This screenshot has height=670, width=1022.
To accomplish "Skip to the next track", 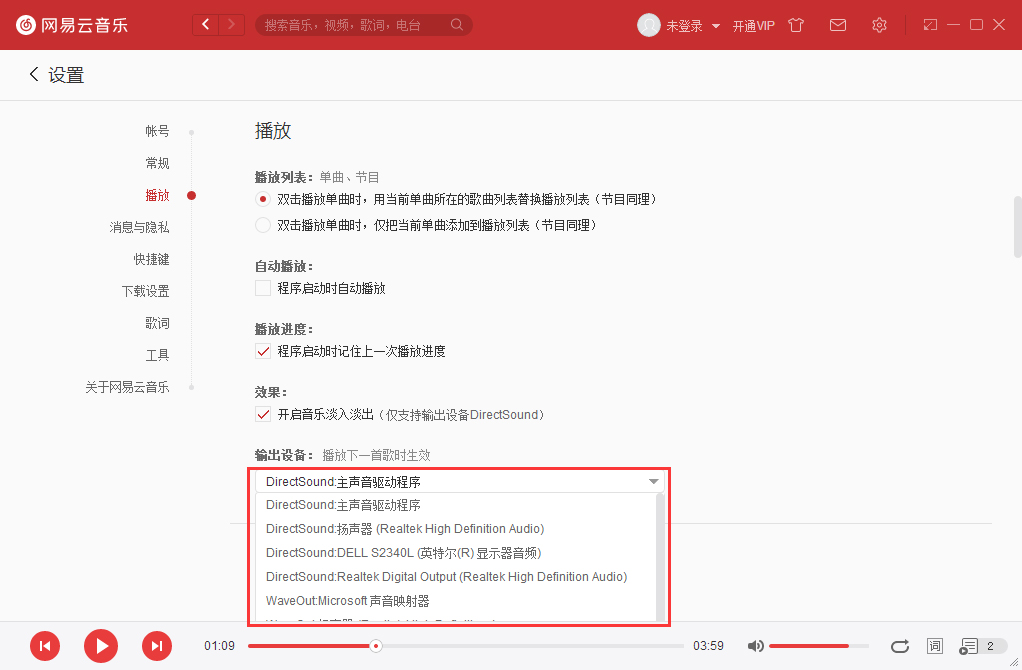I will coord(157,646).
